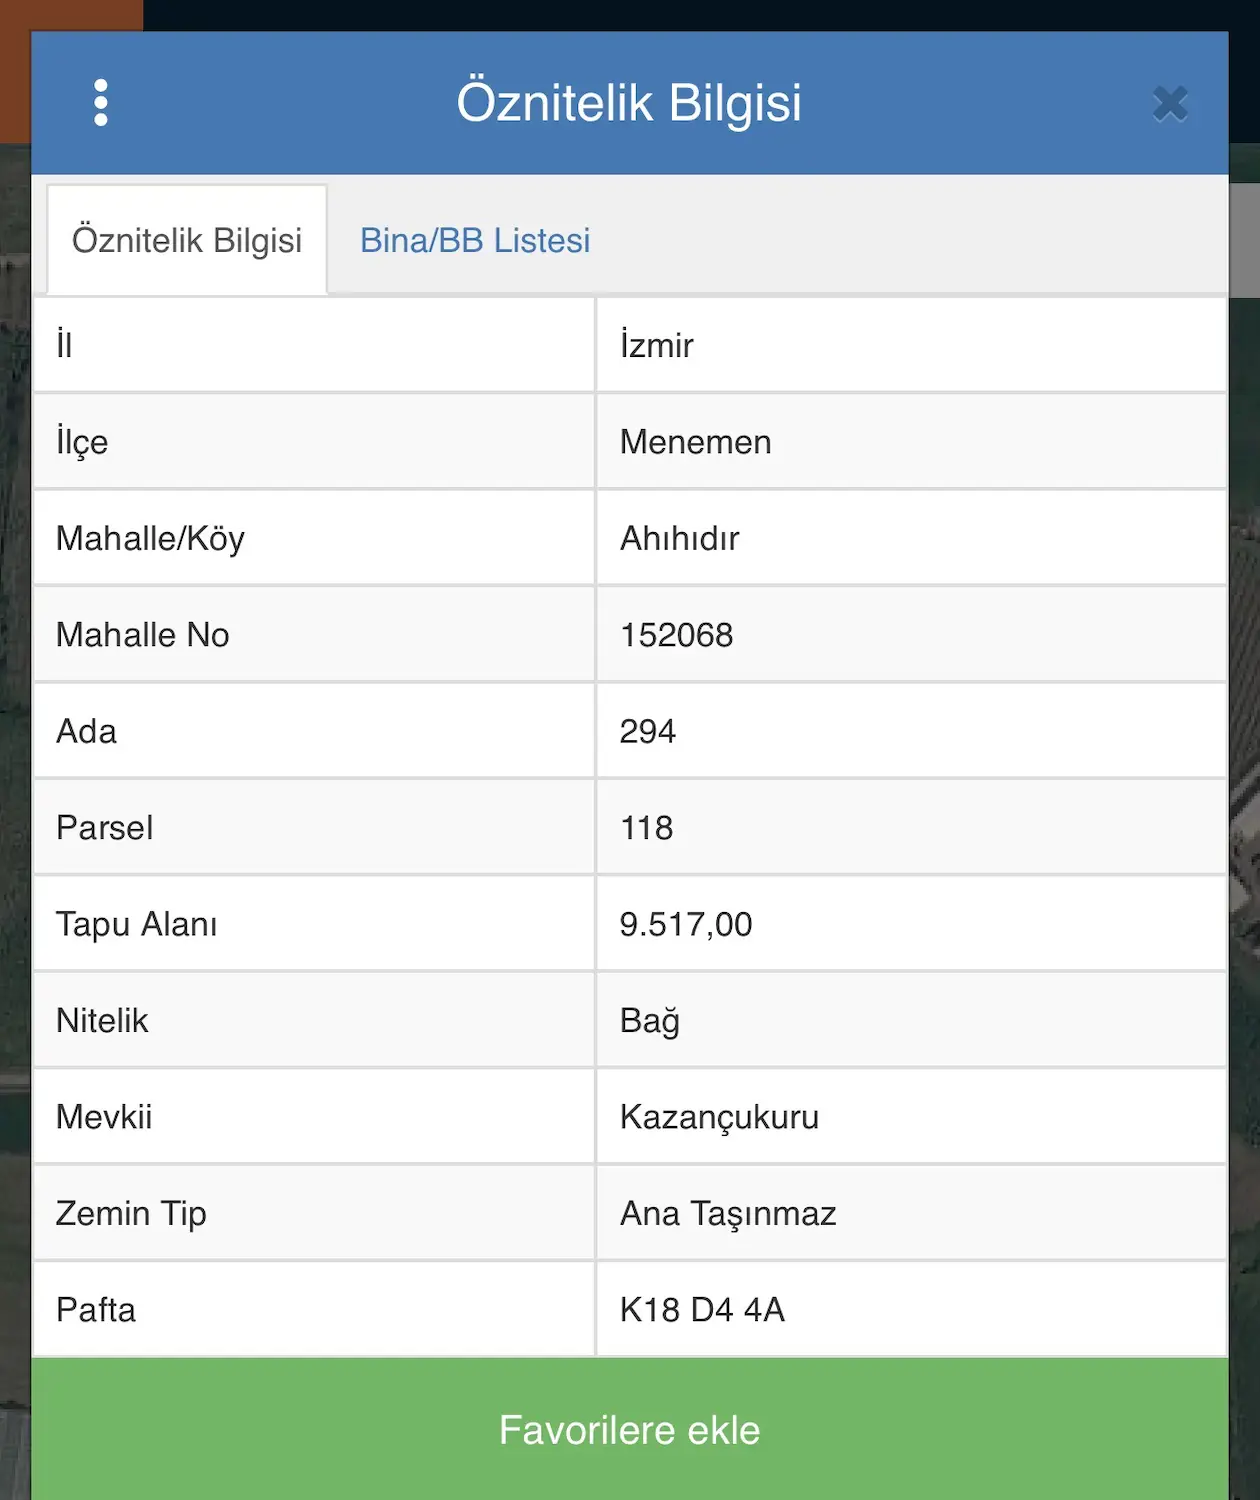Select the Nitelik value Bağ
The image size is (1260, 1500).
coord(650,1021)
